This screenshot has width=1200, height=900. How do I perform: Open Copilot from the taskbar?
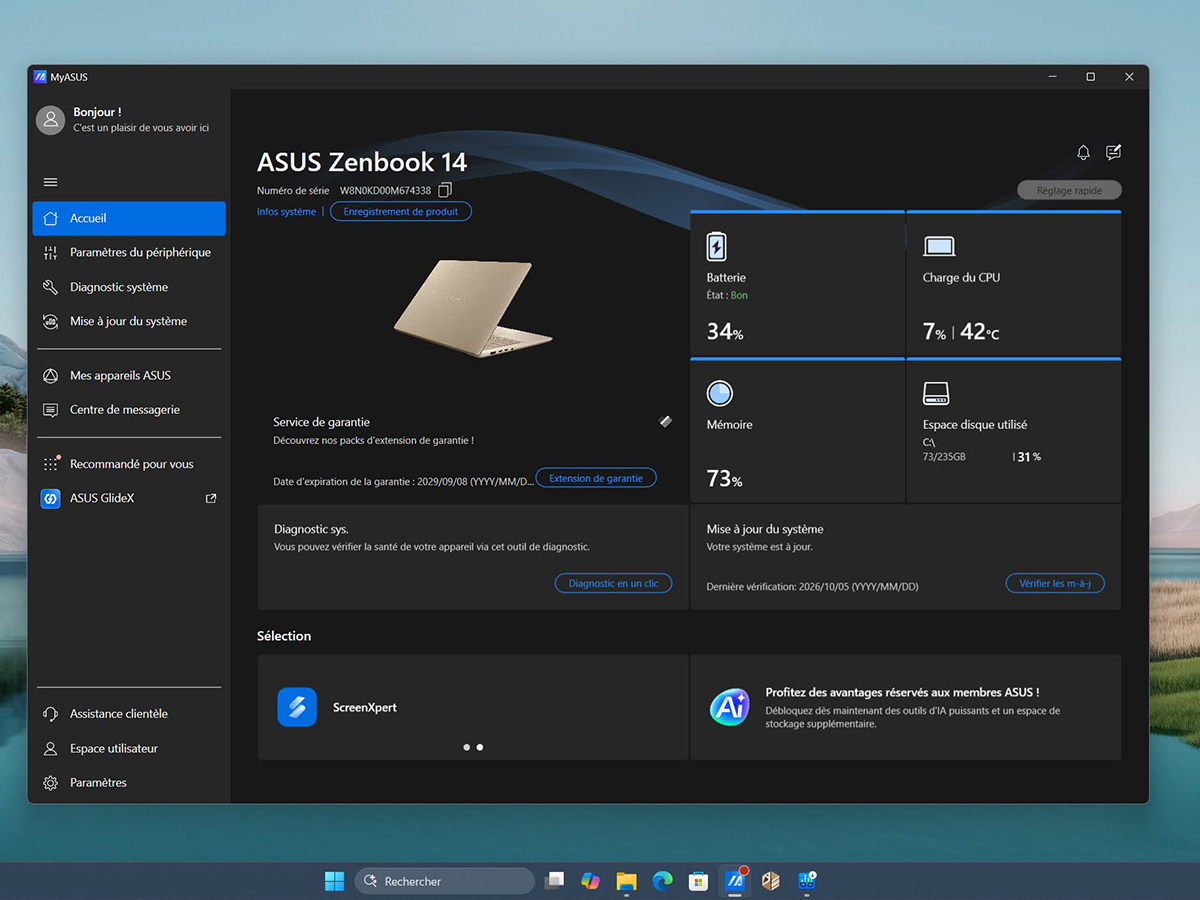tap(590, 881)
